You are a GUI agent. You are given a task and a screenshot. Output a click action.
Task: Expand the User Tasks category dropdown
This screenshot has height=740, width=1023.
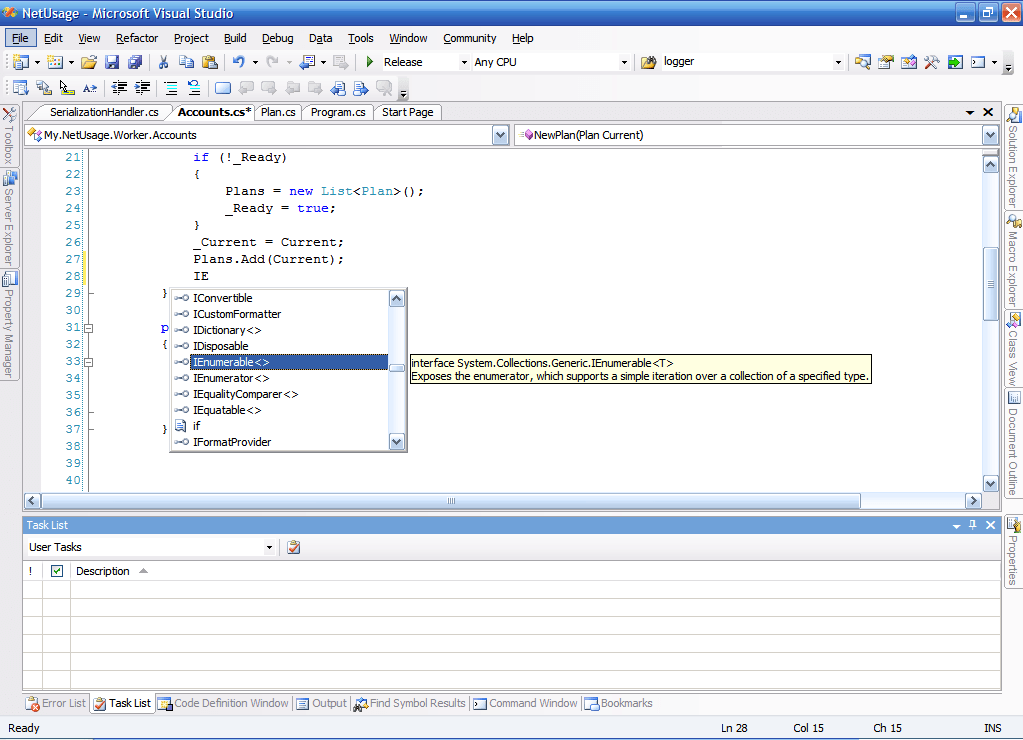coord(269,547)
